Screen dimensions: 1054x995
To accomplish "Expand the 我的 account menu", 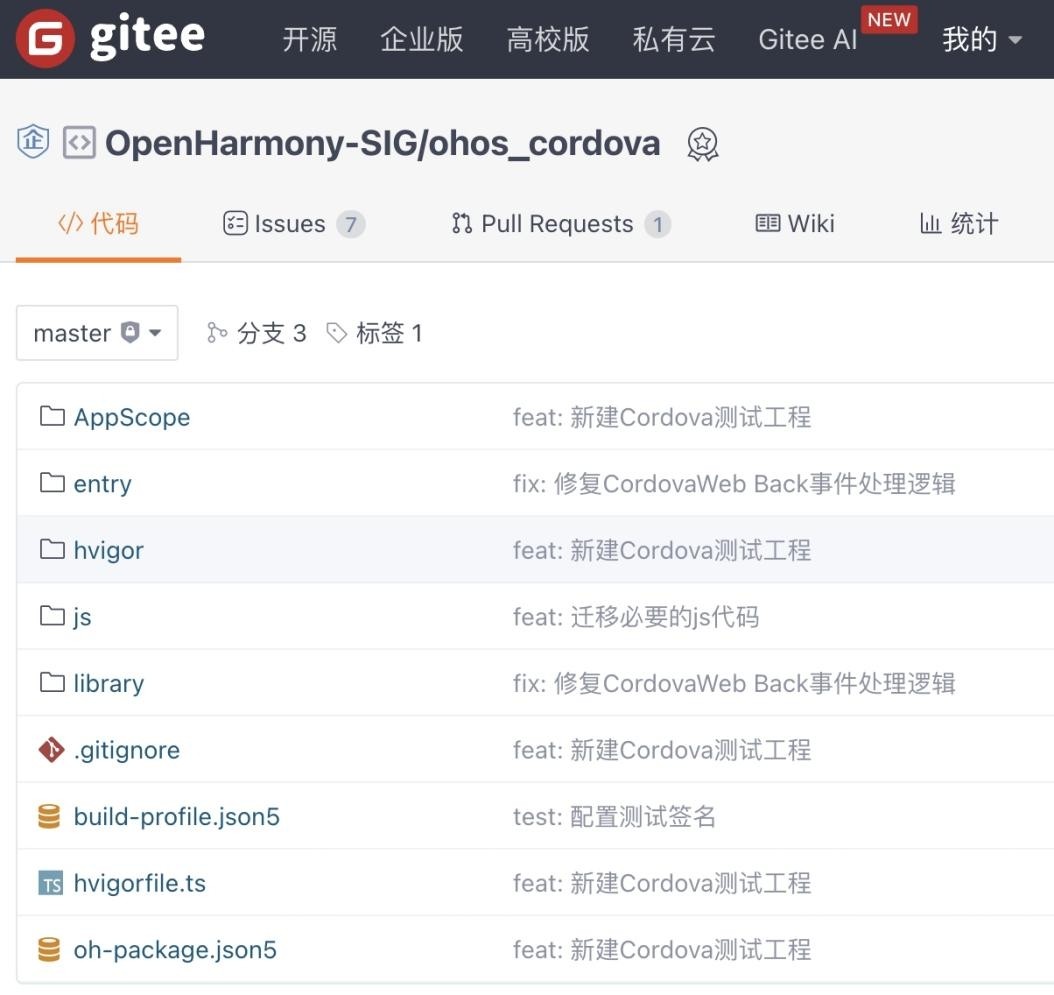I will (x=982, y=39).
